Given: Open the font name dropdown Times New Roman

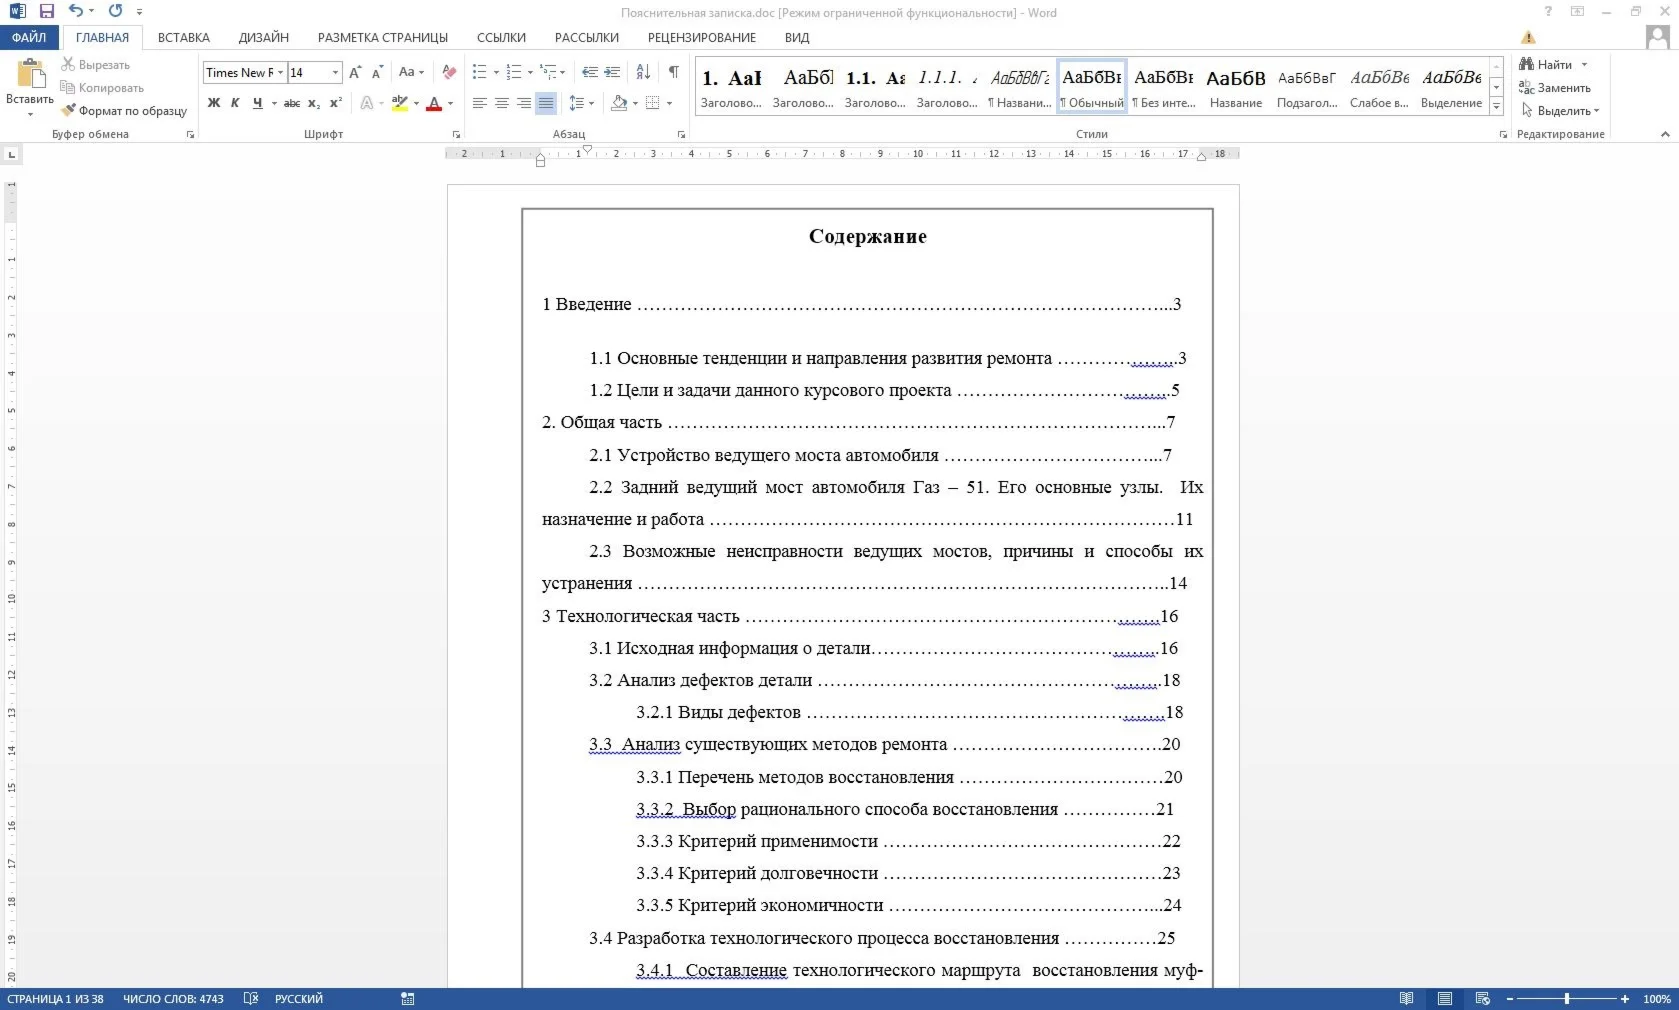Looking at the screenshot, I should coord(281,73).
